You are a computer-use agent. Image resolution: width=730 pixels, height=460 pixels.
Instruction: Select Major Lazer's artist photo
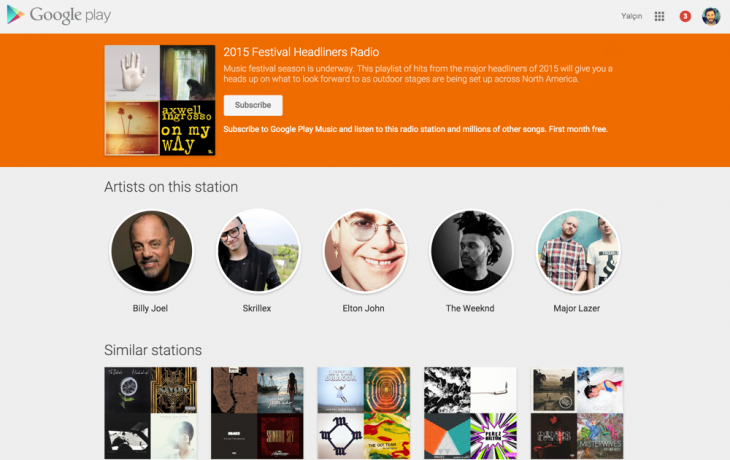point(577,250)
